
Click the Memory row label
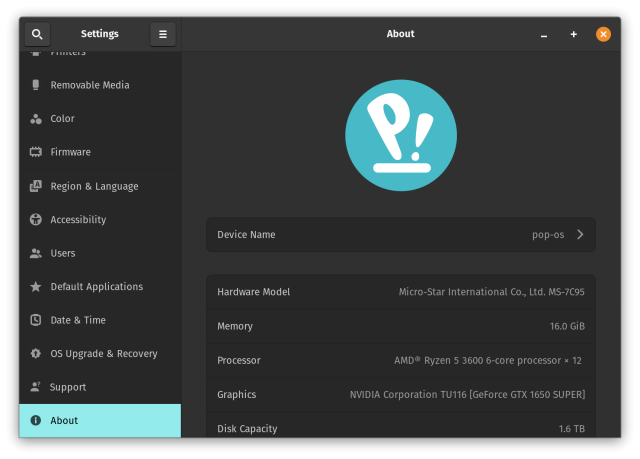pos(235,326)
